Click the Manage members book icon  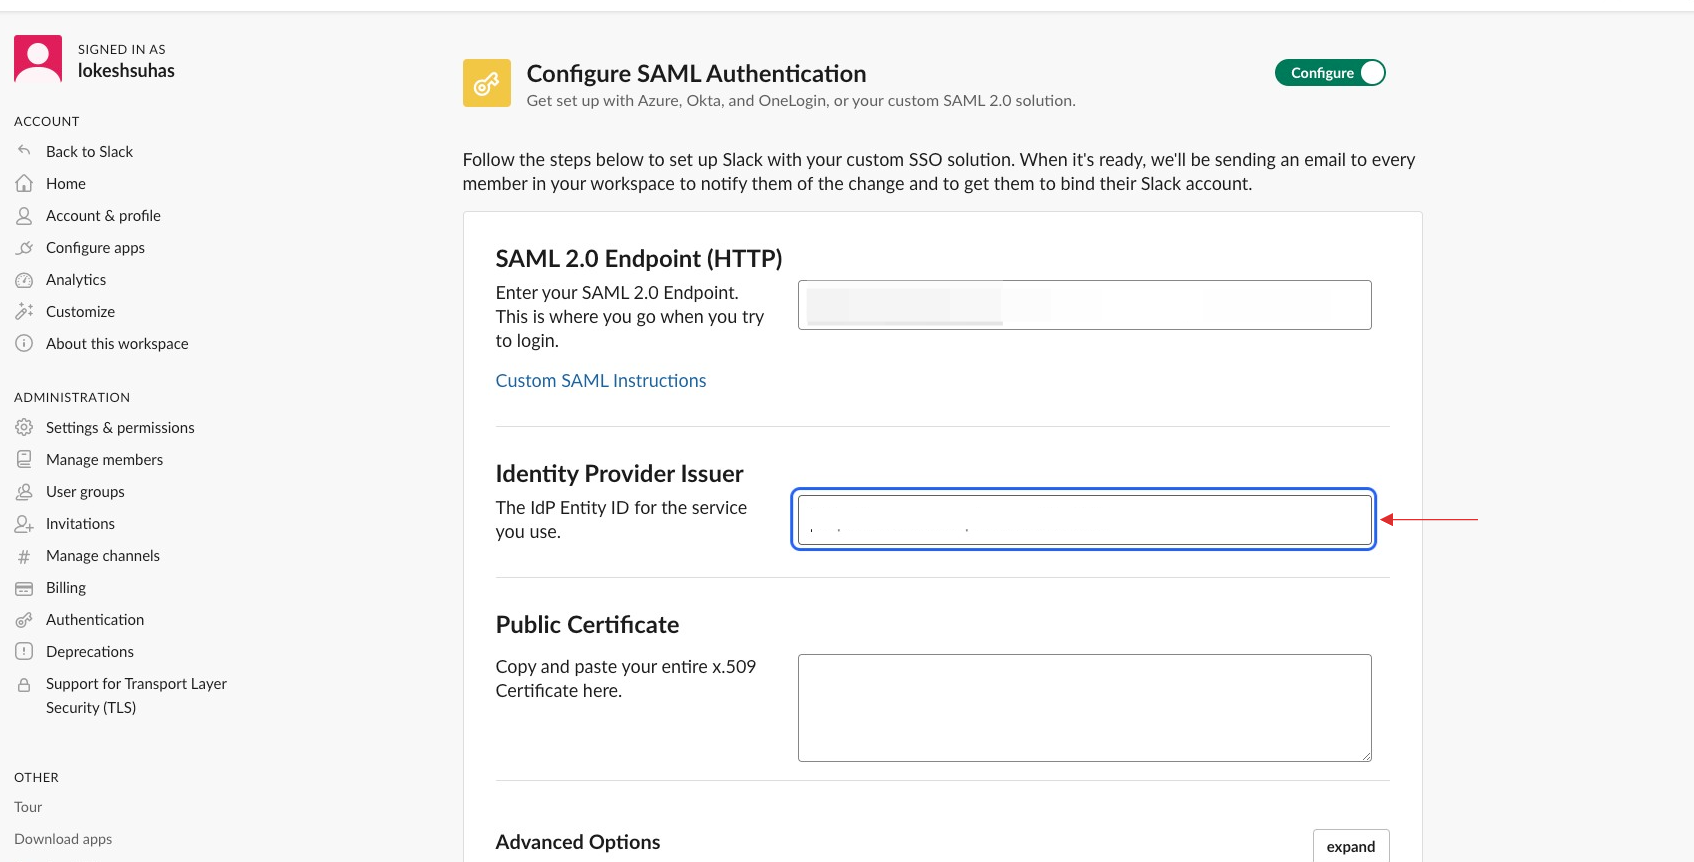(x=24, y=459)
